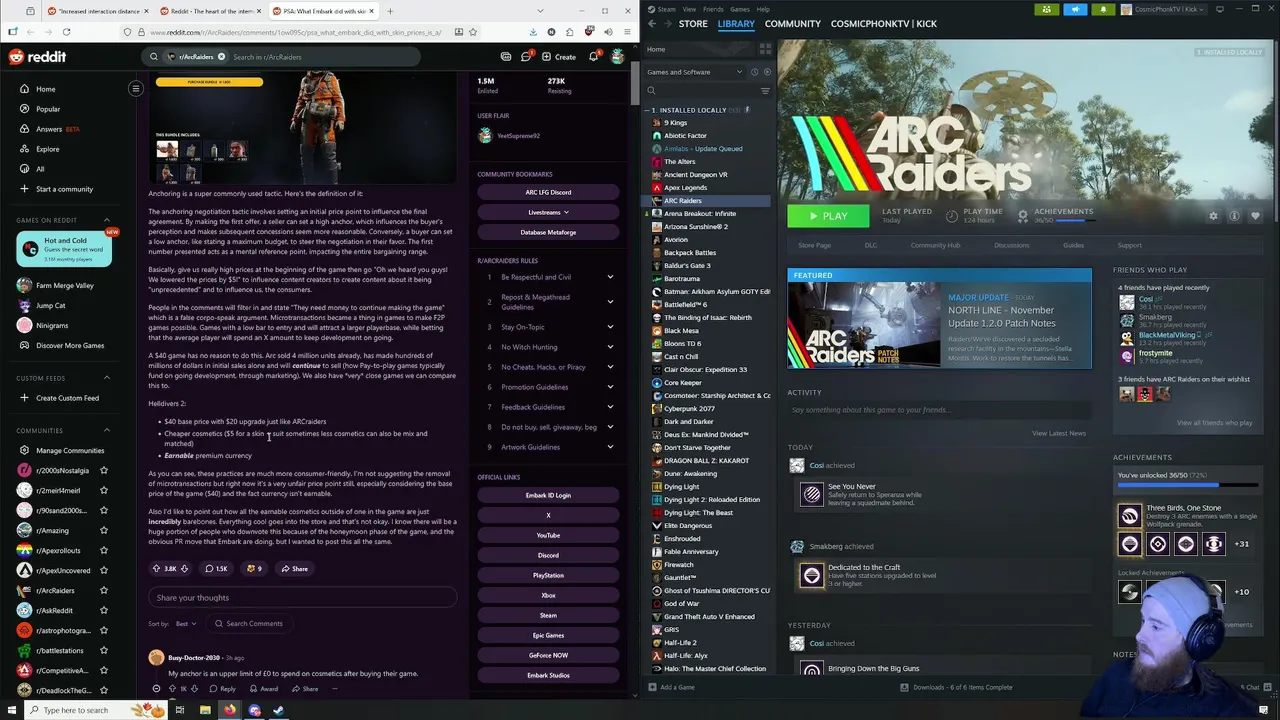
Task: Collapse the Custom Feeds section
Action: pyautogui.click(x=107, y=378)
